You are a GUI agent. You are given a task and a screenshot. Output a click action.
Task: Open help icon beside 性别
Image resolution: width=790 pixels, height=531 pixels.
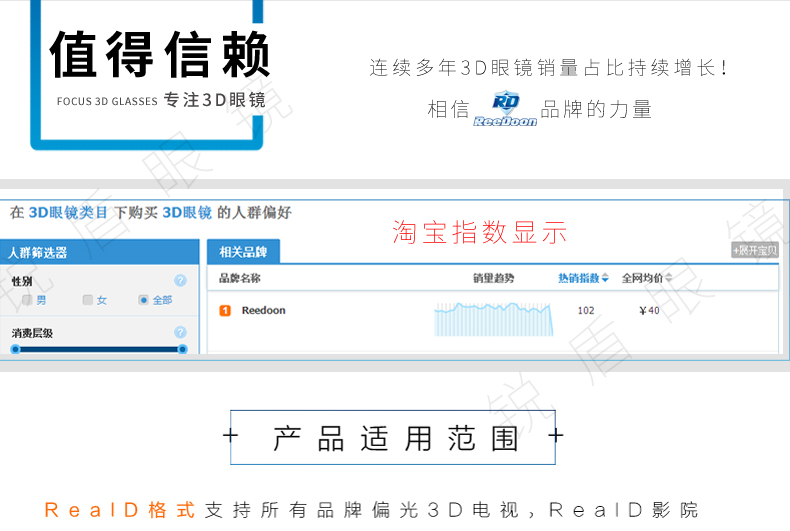point(180,281)
